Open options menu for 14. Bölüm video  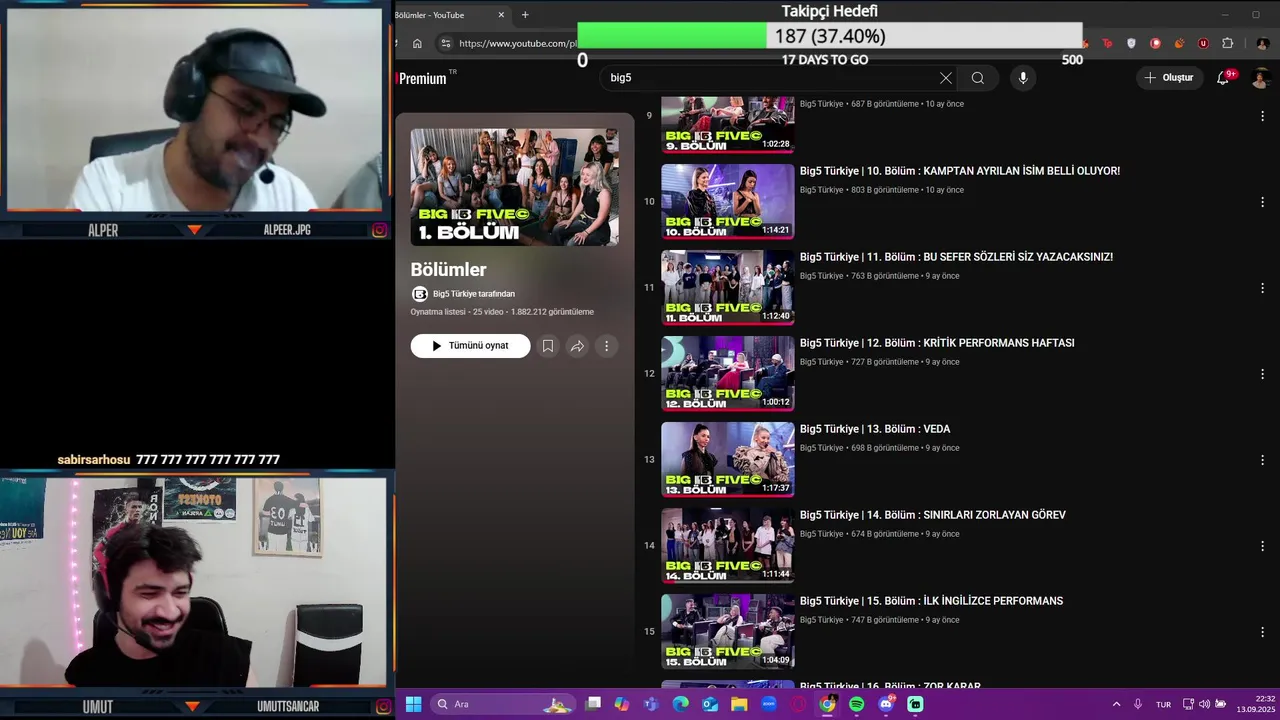tap(1262, 546)
